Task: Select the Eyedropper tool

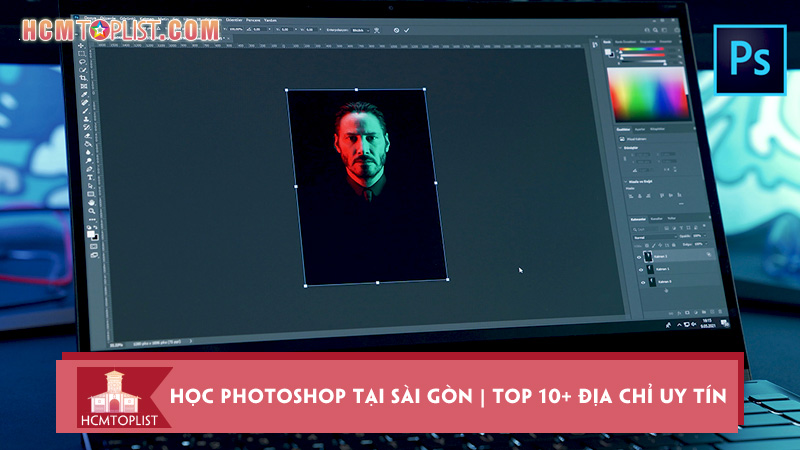Action: click(84, 95)
